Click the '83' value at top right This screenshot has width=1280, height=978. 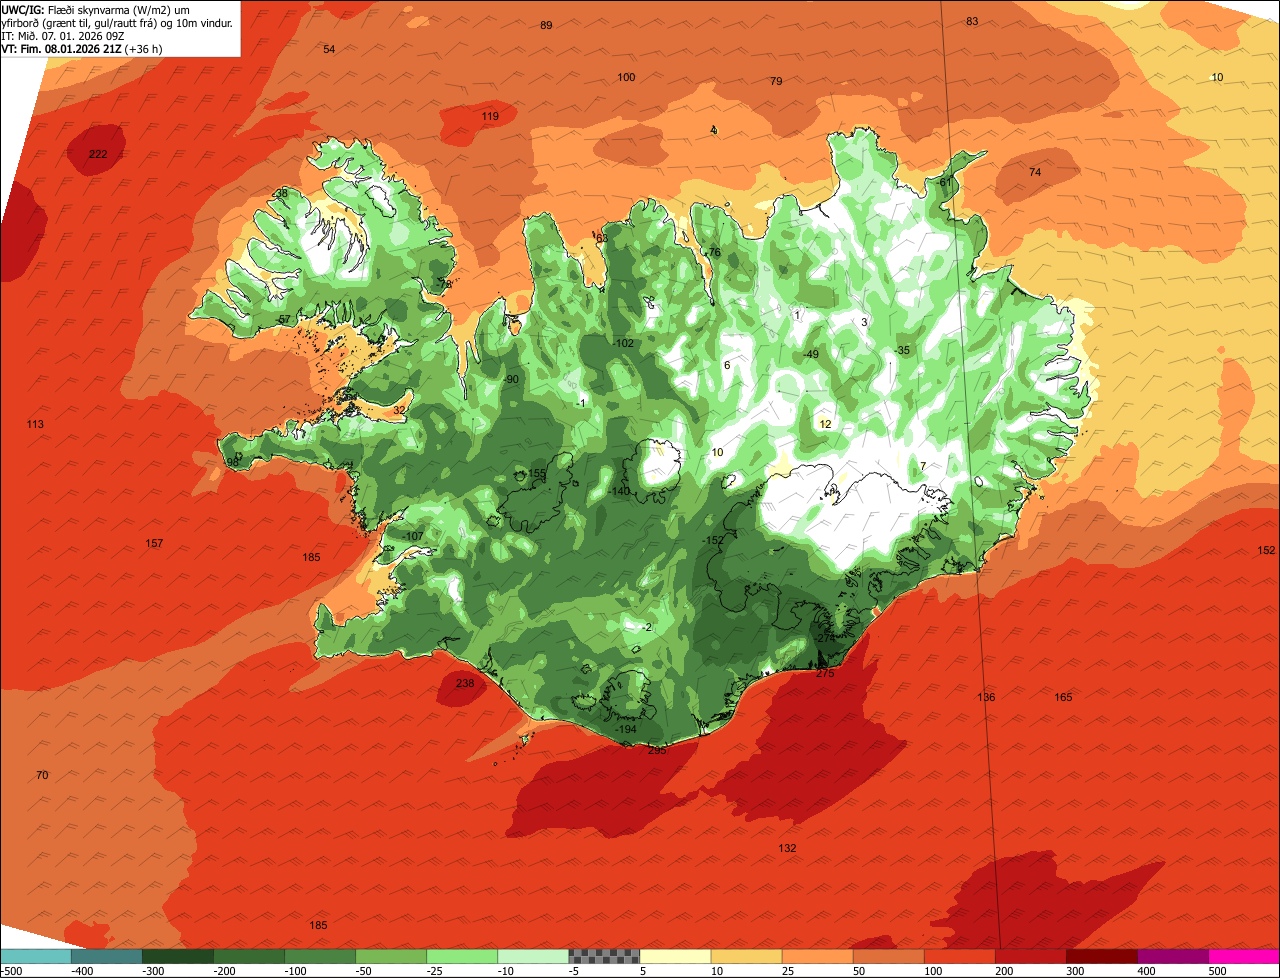[972, 22]
